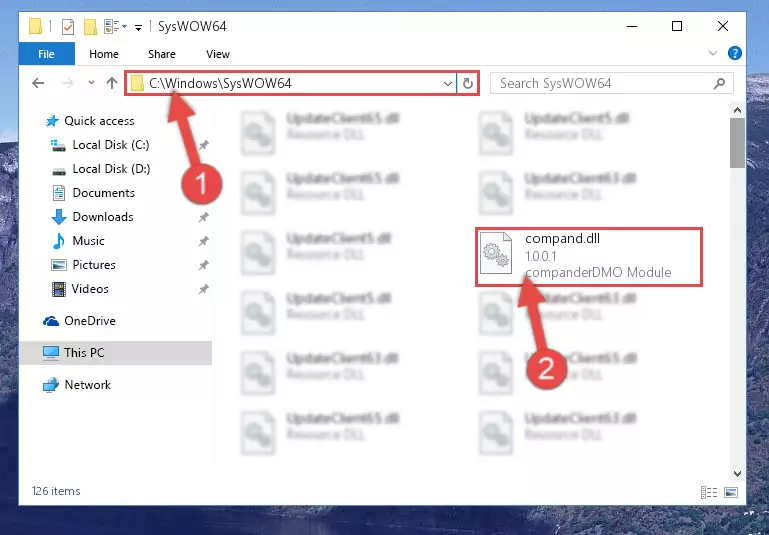Click the pin icon beside Downloads
This screenshot has height=535, width=769.
pyautogui.click(x=204, y=217)
